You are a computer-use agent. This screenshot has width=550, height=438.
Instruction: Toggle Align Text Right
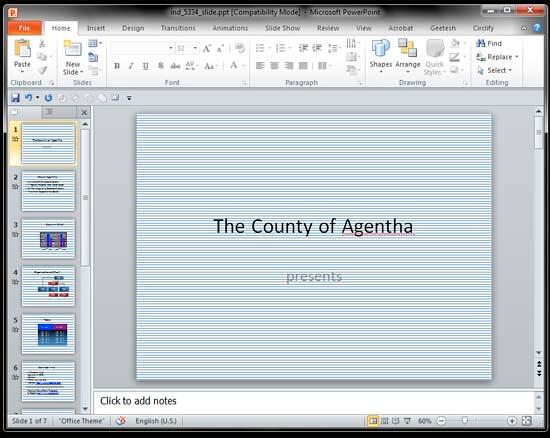click(289, 66)
